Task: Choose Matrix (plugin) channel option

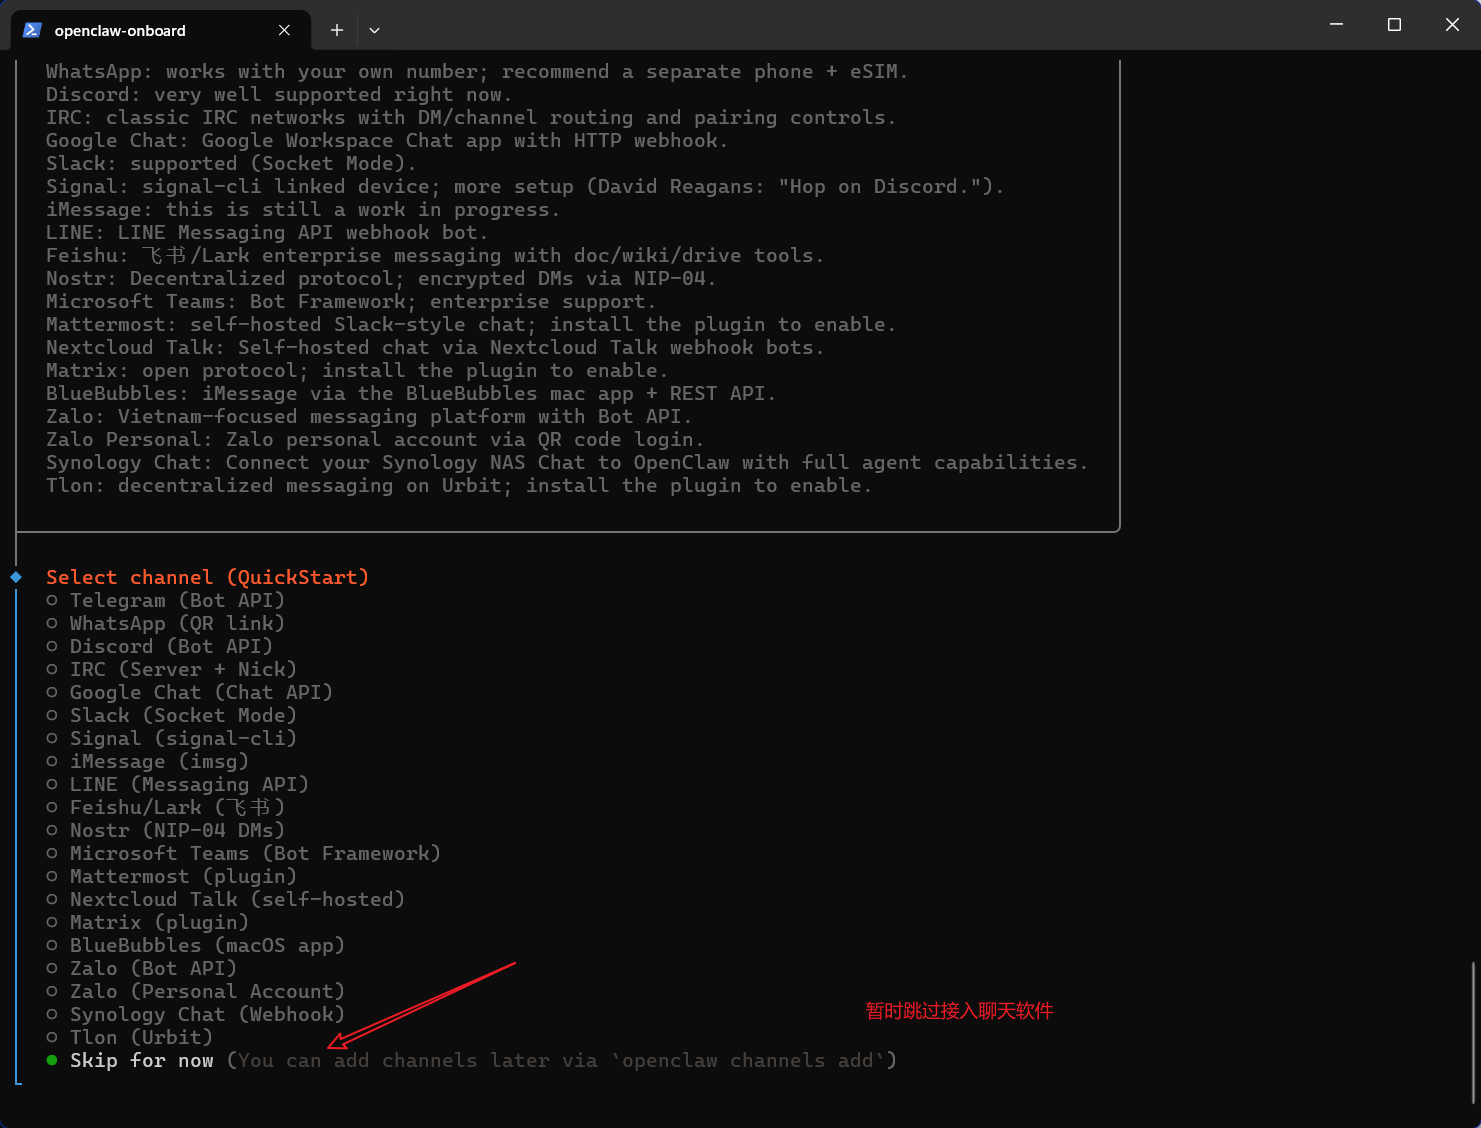Action: point(148,922)
